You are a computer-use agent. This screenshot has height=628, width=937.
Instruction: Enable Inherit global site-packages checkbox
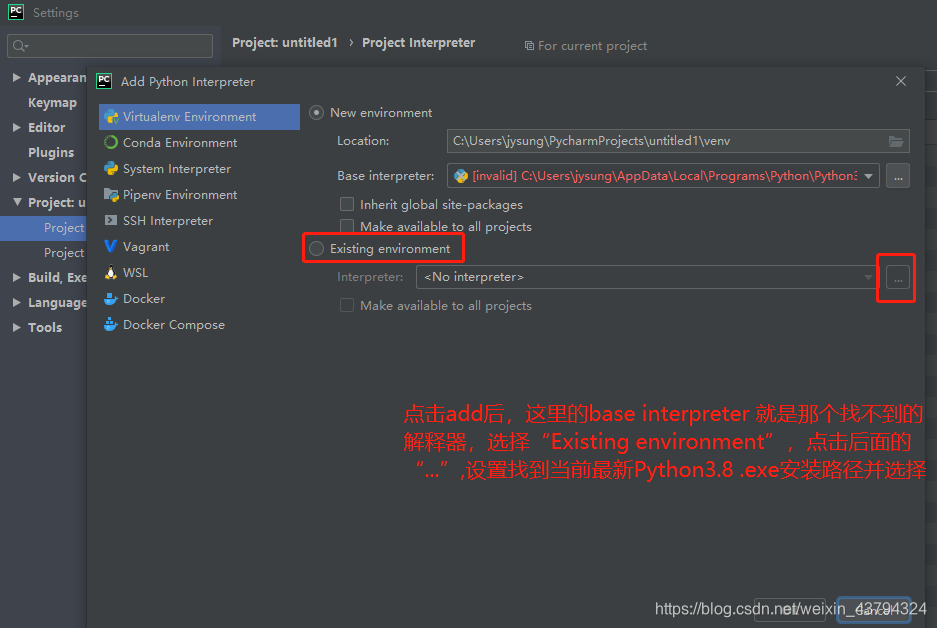click(x=347, y=204)
